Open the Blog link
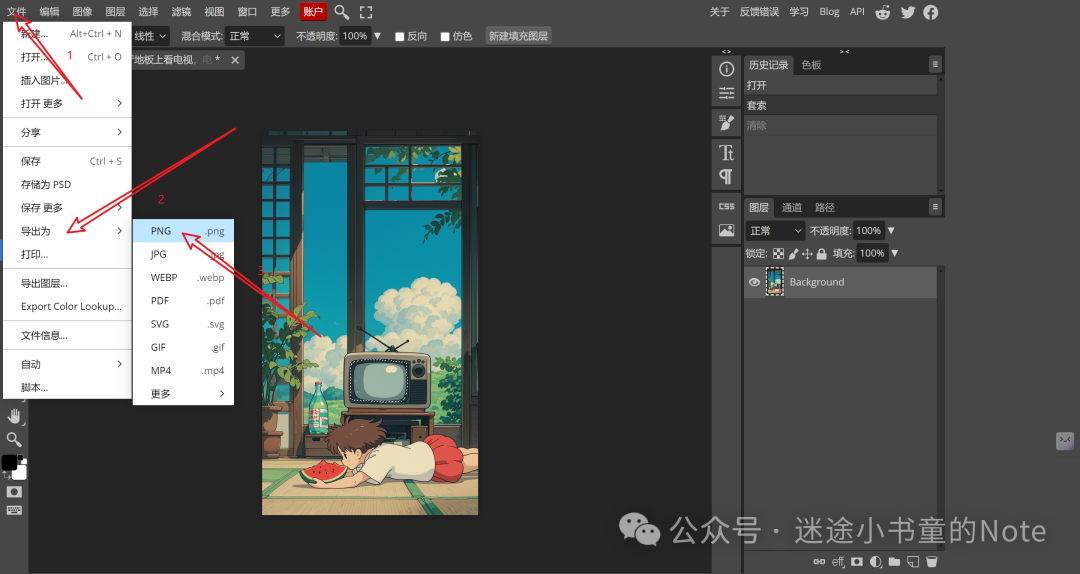1080x574 pixels. point(829,12)
